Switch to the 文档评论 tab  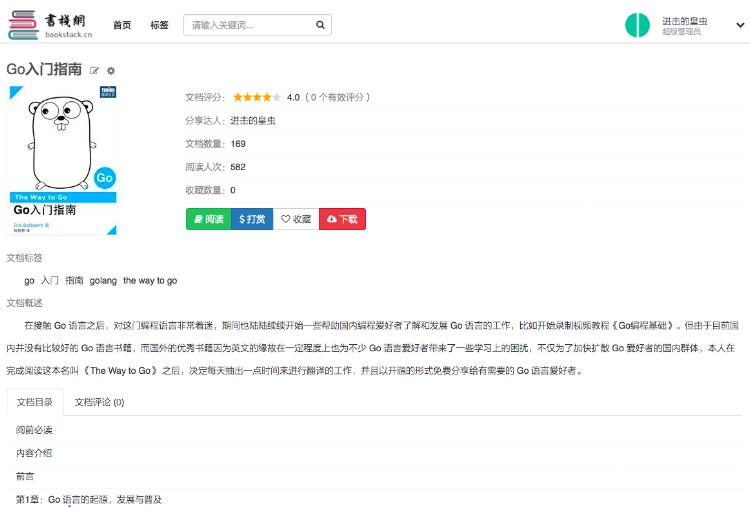(x=99, y=402)
